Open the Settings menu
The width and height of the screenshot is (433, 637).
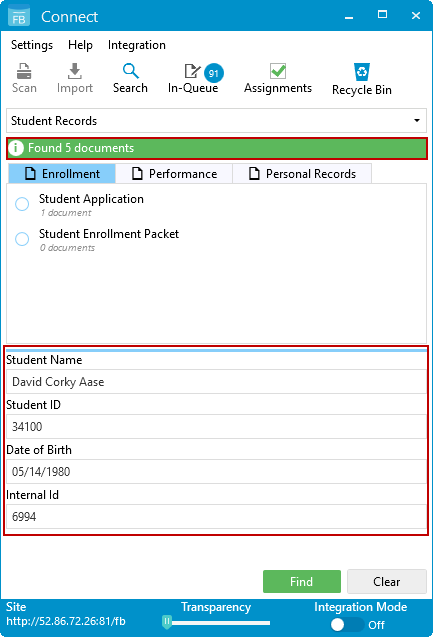coord(32,45)
